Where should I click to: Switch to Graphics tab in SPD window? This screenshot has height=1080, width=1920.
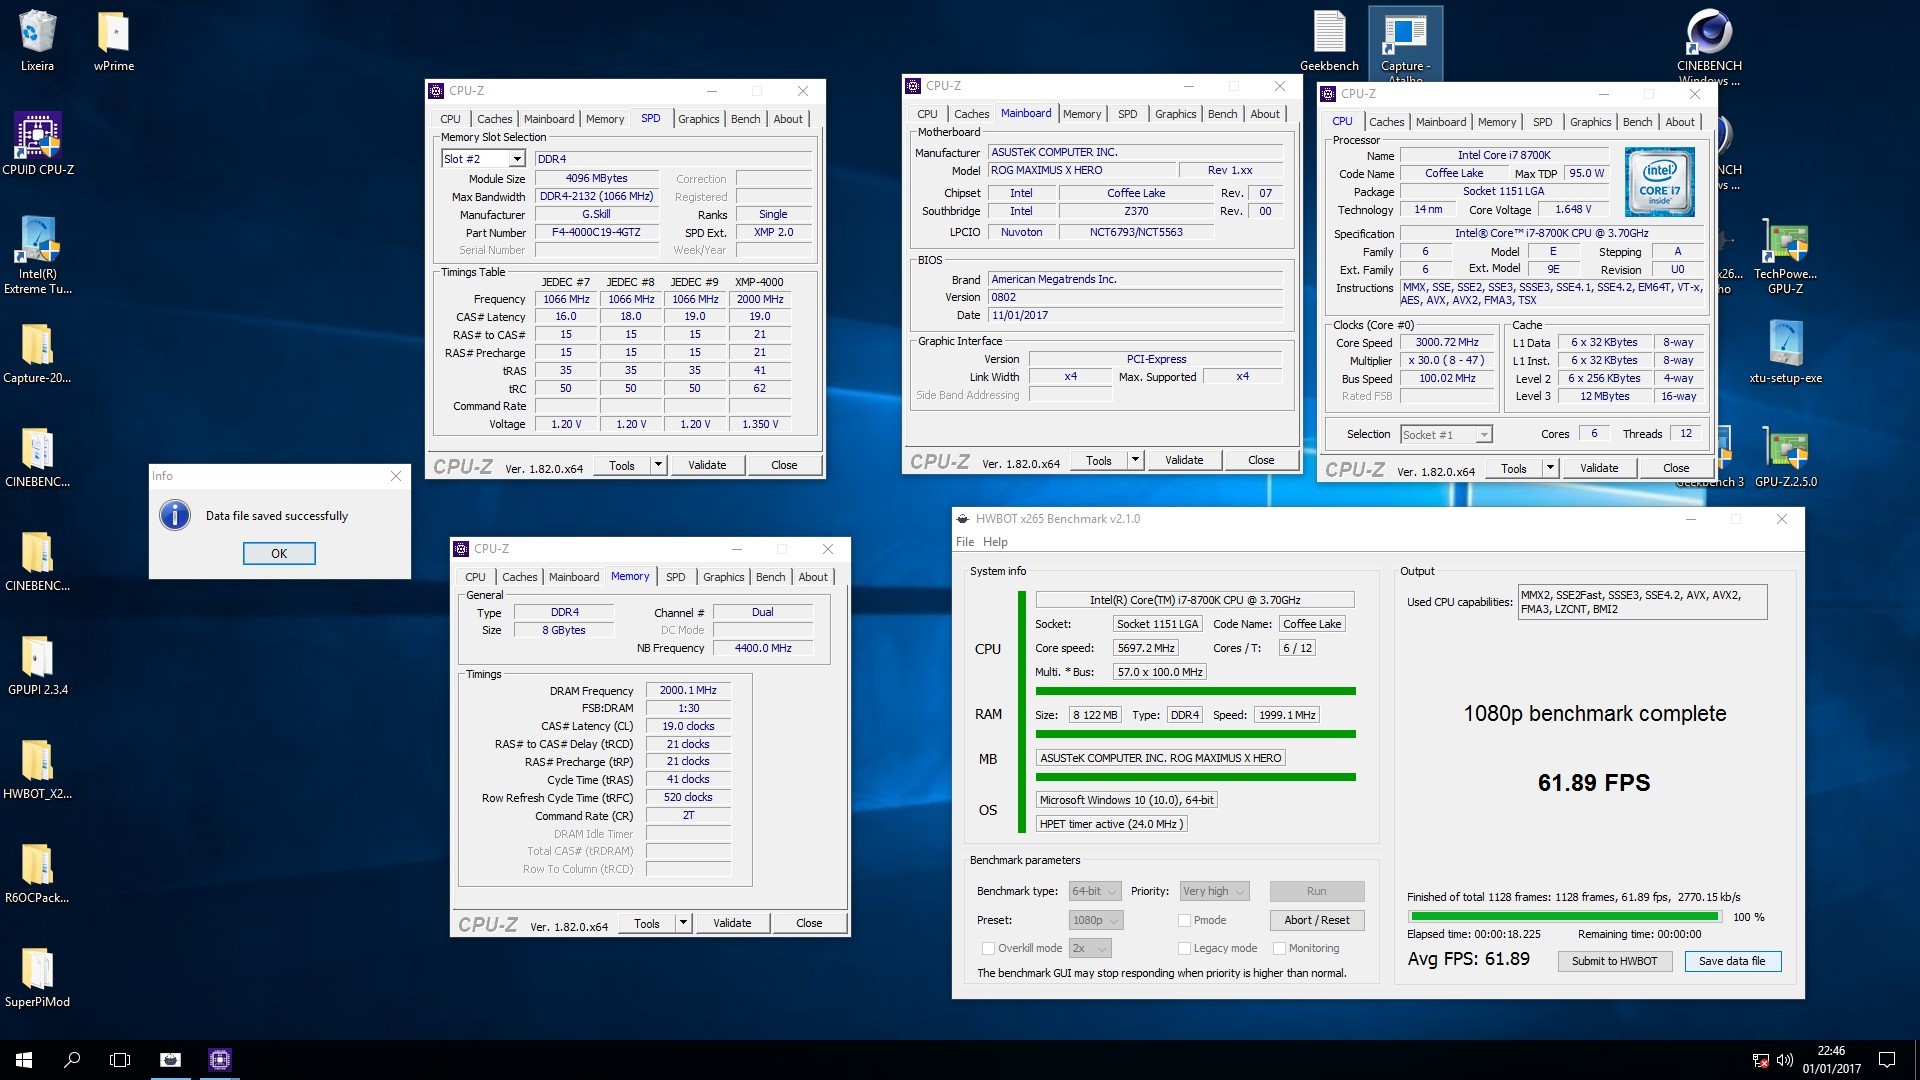[698, 119]
